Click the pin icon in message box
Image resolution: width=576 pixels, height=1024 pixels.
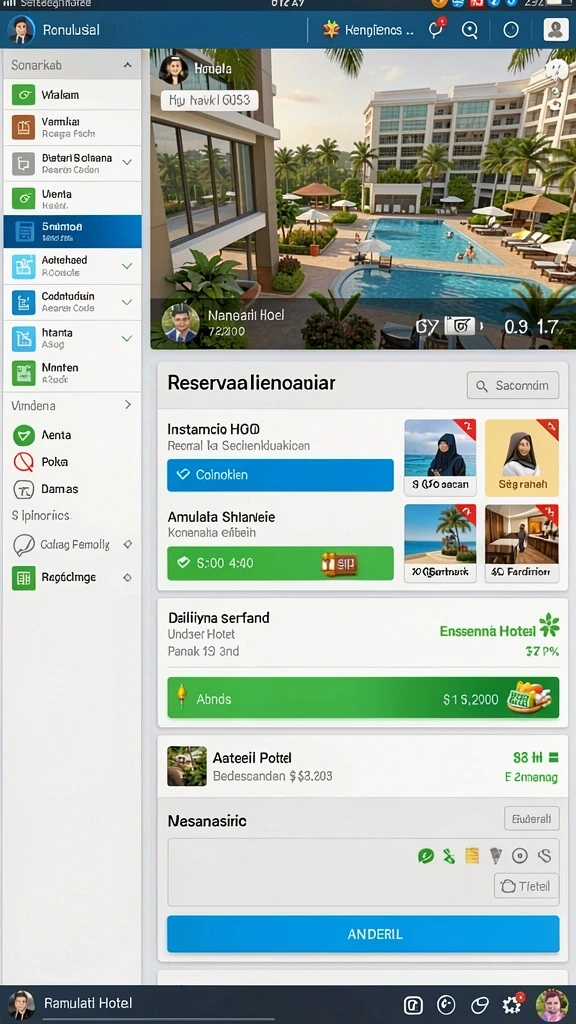pyautogui.click(x=496, y=855)
